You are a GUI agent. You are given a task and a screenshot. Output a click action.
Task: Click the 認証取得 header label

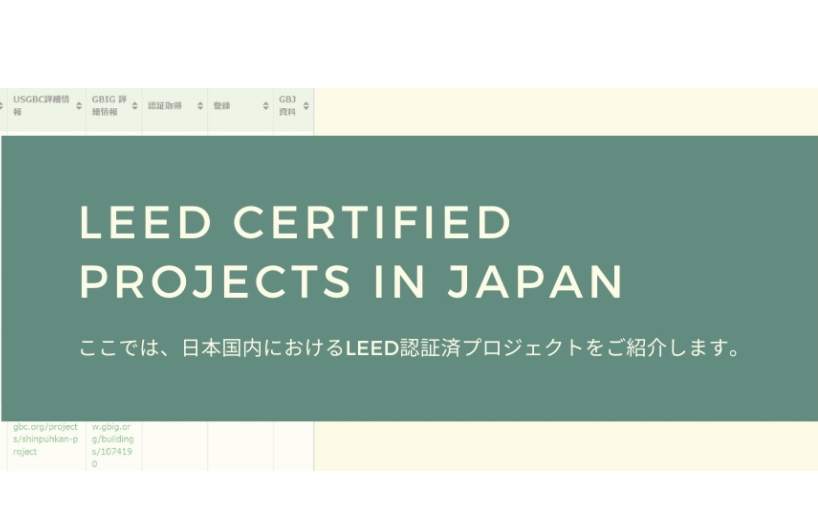165,106
